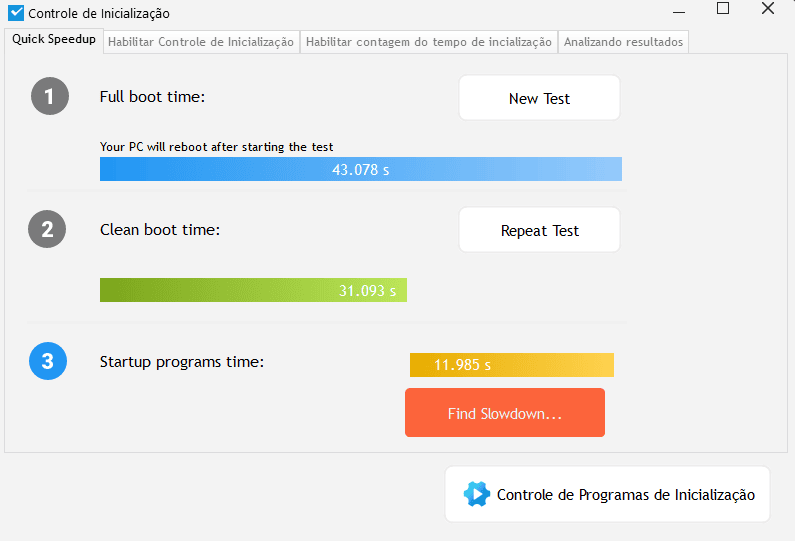Screen dimensions: 795x541
Task: Click the blue checkmark app icon in title bar
Action: pyautogui.click(x=16, y=13)
